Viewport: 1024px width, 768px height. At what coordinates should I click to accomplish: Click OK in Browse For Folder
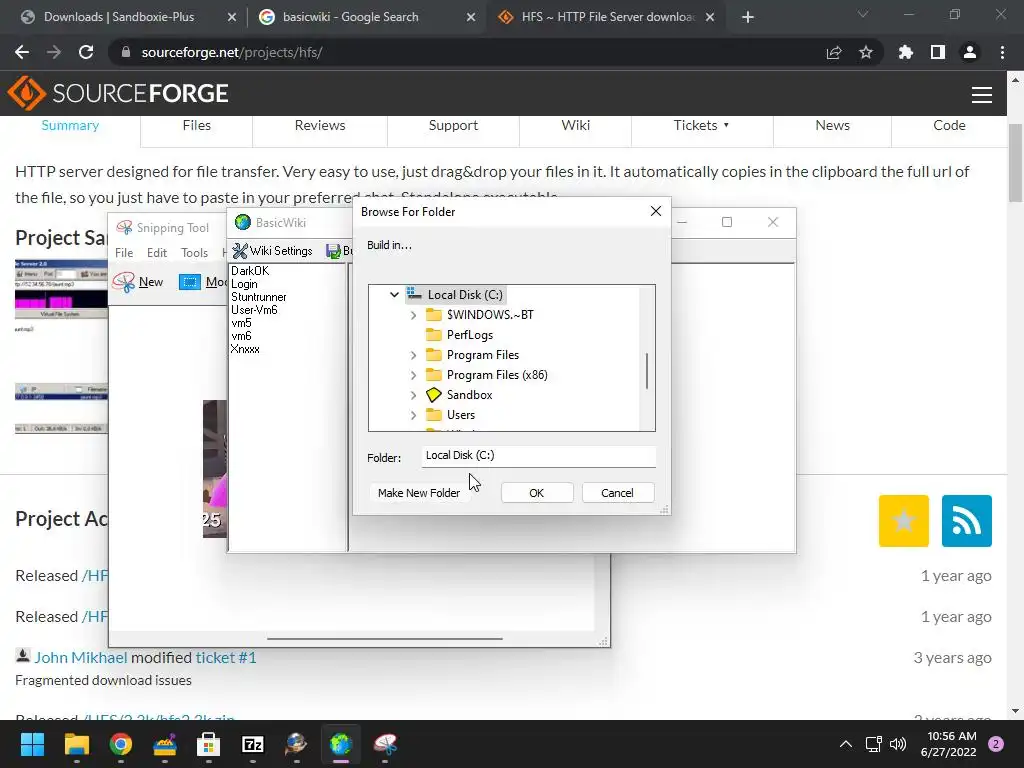click(x=537, y=493)
